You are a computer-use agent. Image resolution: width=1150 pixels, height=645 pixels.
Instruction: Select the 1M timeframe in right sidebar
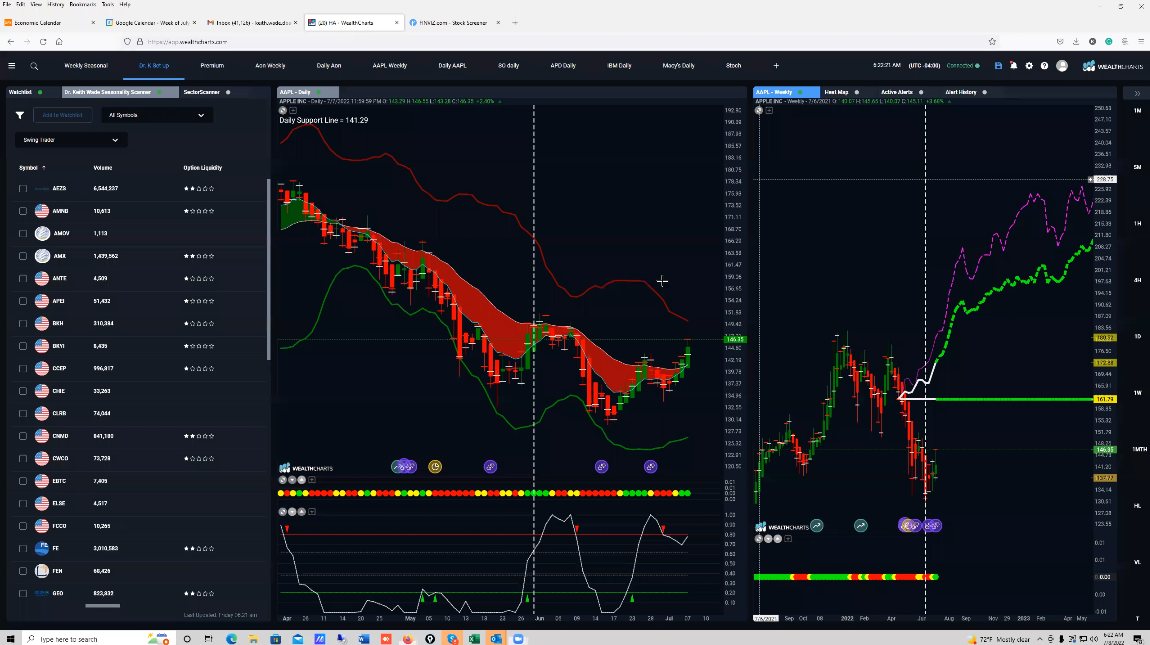pyautogui.click(x=1137, y=111)
